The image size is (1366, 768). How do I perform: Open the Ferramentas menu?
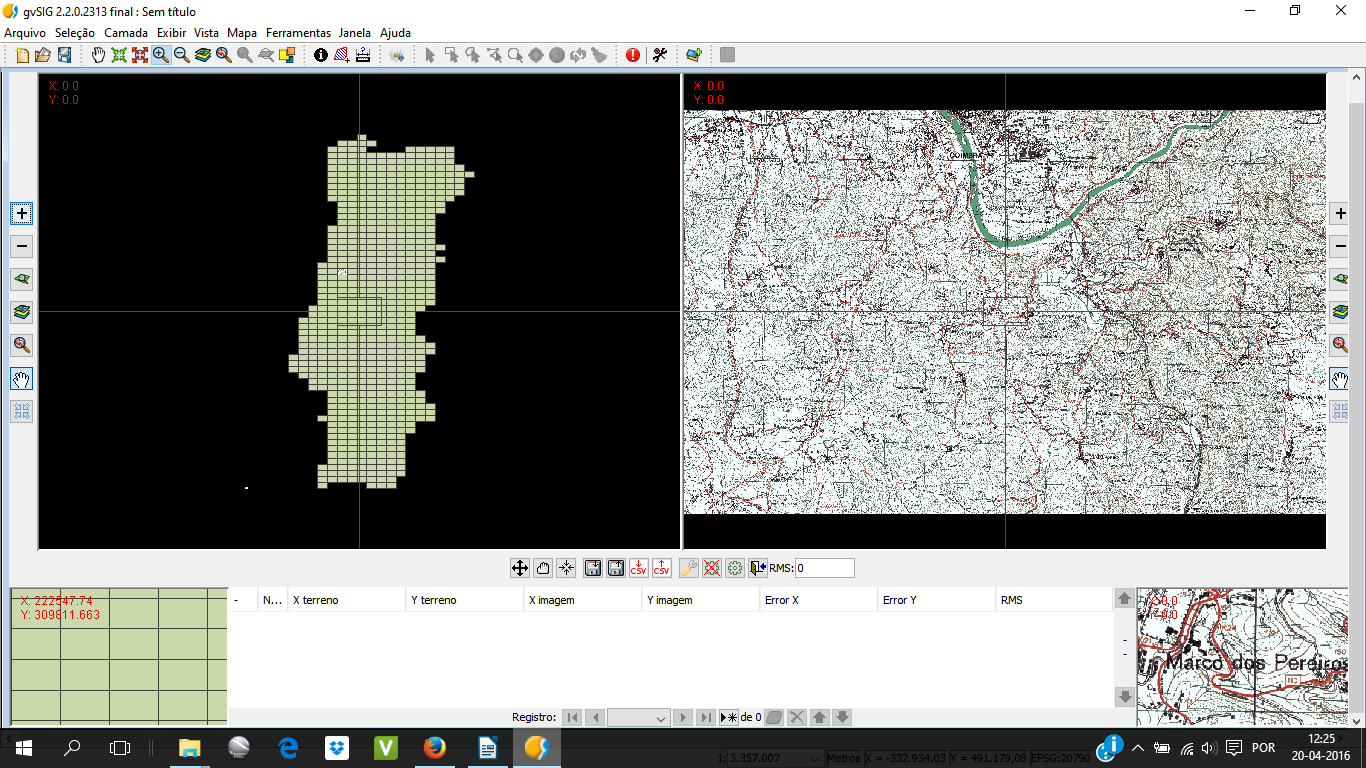(x=298, y=33)
